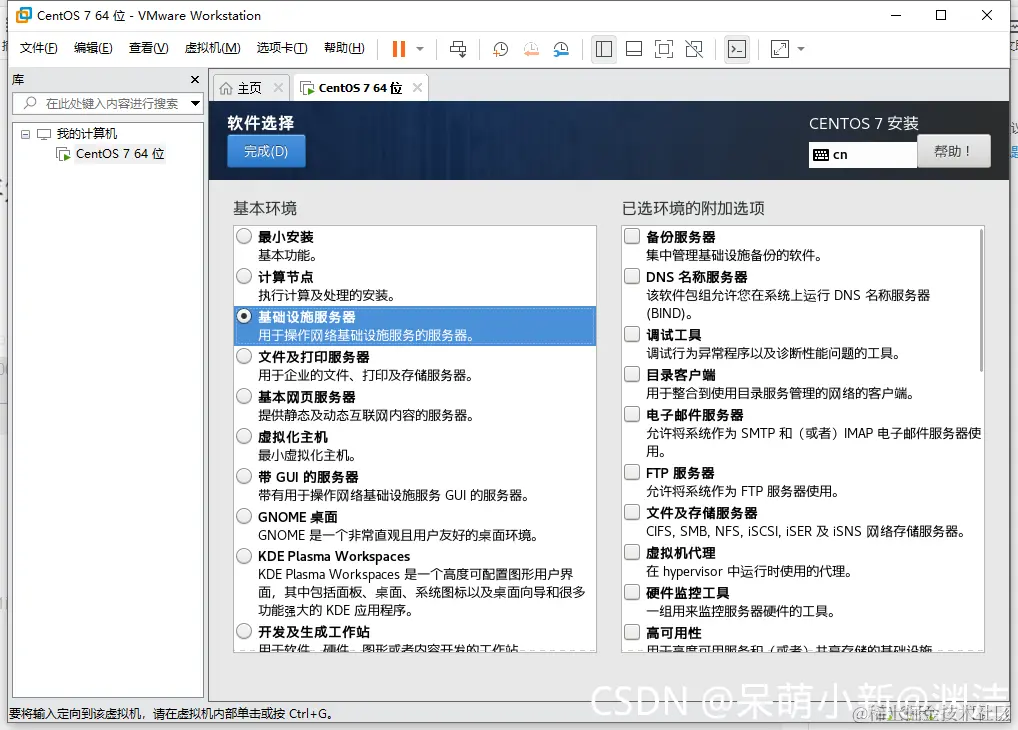Click the pause virtual machine icon
Image resolution: width=1018 pixels, height=730 pixels.
coord(399,49)
